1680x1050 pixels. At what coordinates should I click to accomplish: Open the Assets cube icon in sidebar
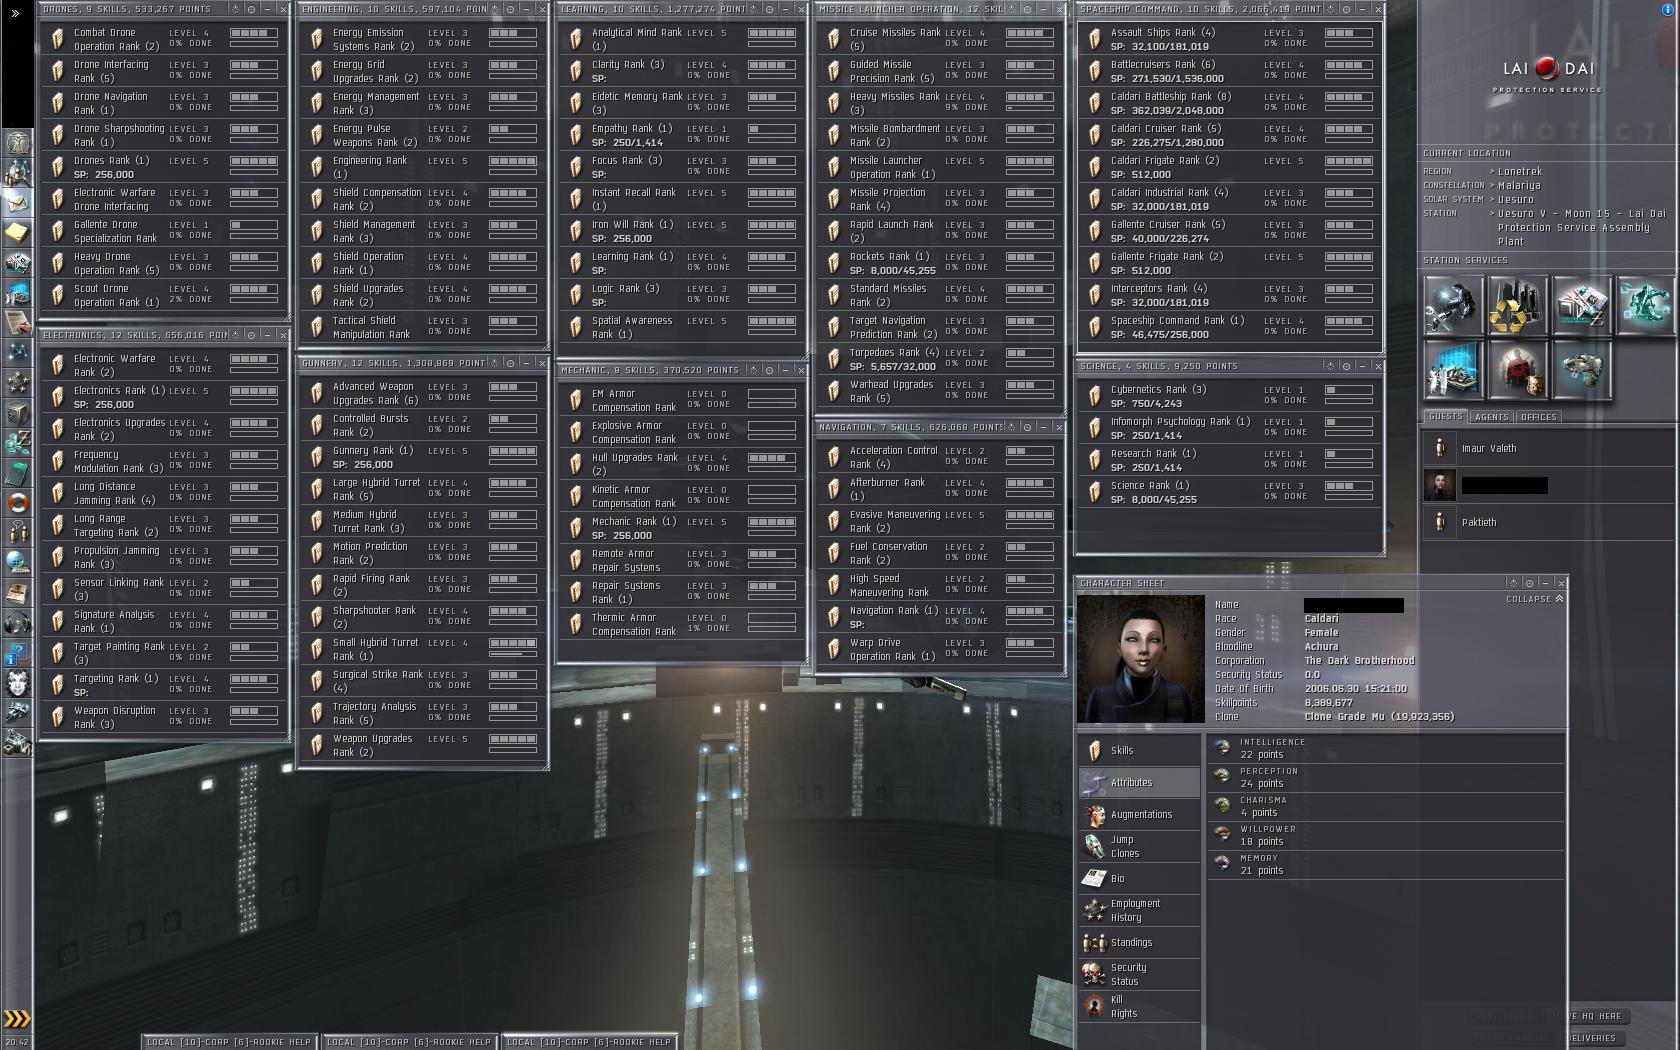pyautogui.click(x=18, y=413)
